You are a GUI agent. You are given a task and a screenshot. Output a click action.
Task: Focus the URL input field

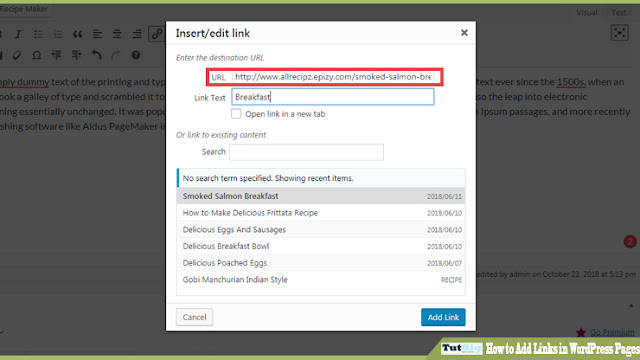333,77
